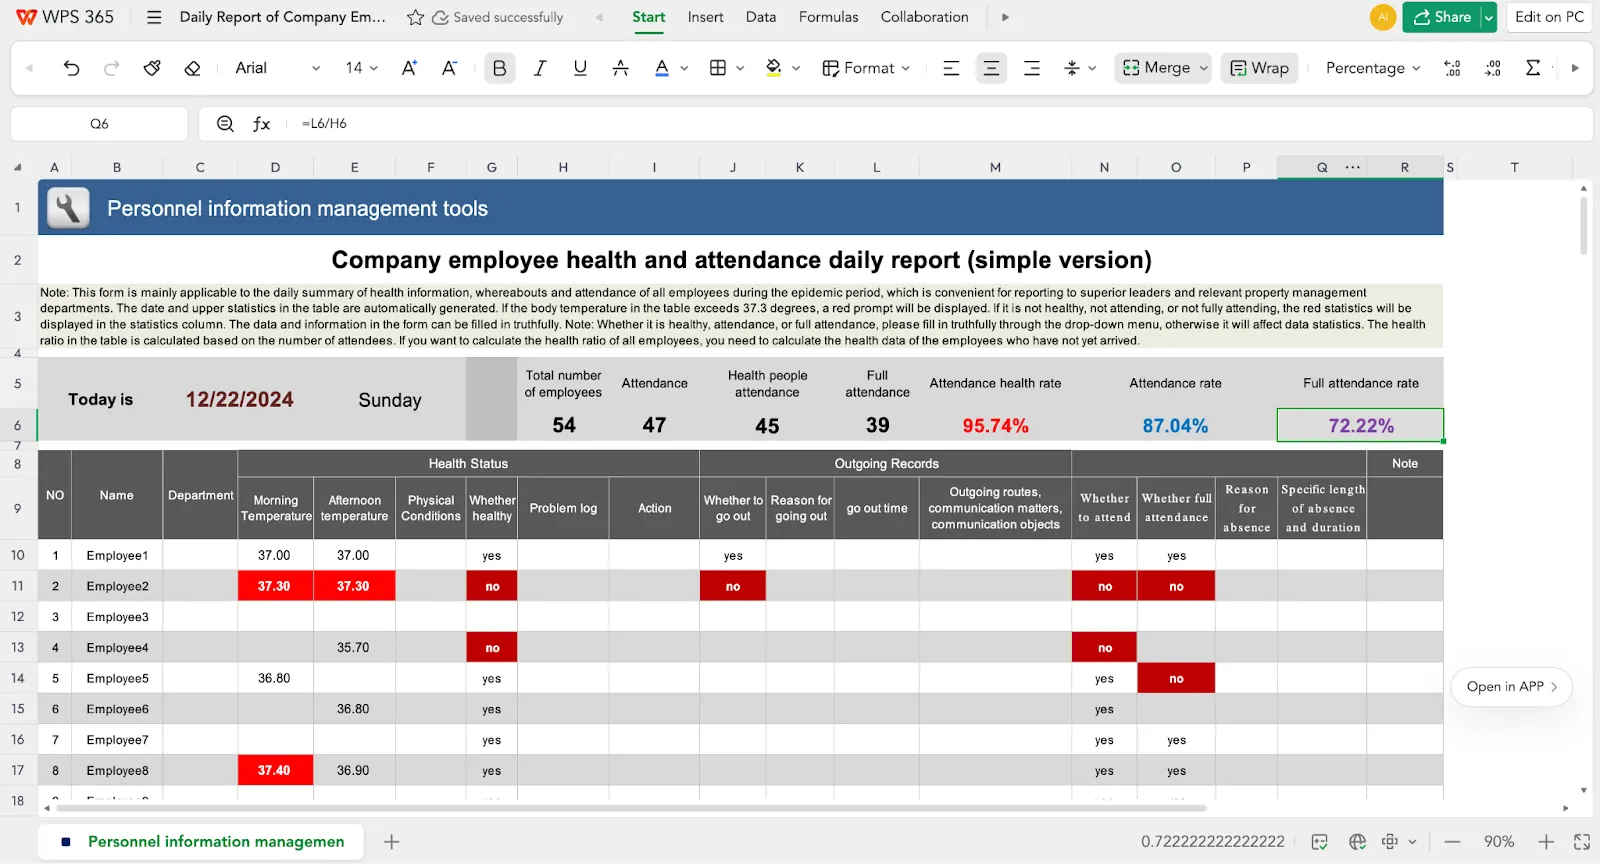The width and height of the screenshot is (1600, 864).
Task: Click the Edit on PC button
Action: click(1549, 17)
